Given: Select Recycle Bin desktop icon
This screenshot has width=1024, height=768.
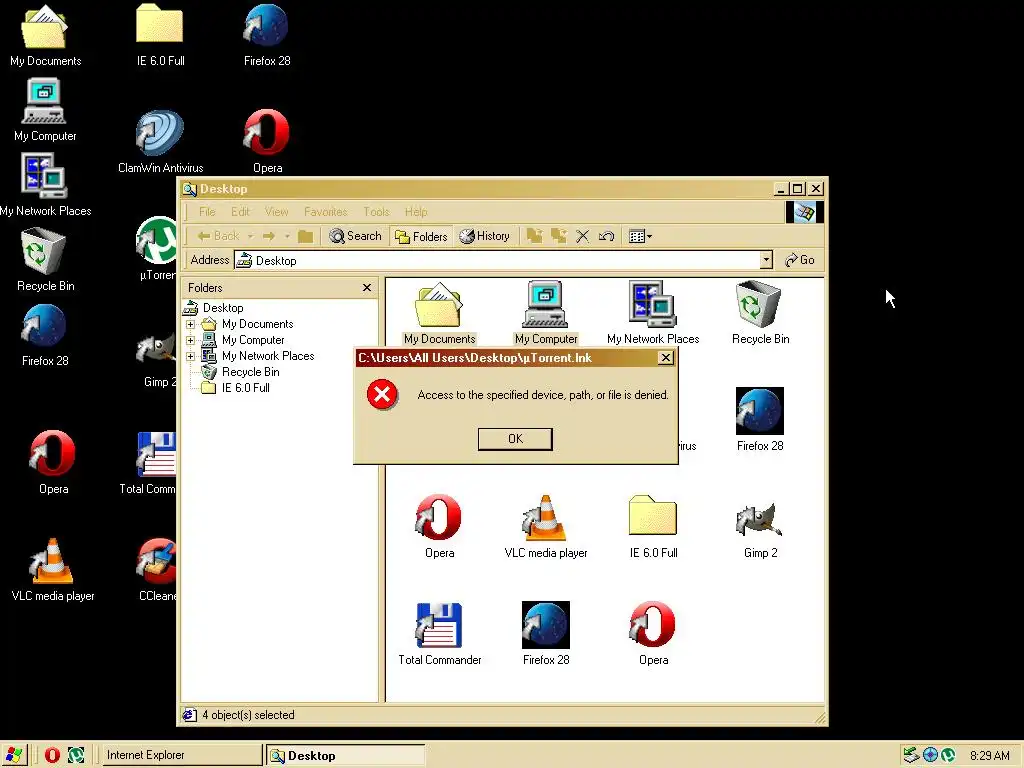Looking at the screenshot, I should (45, 259).
